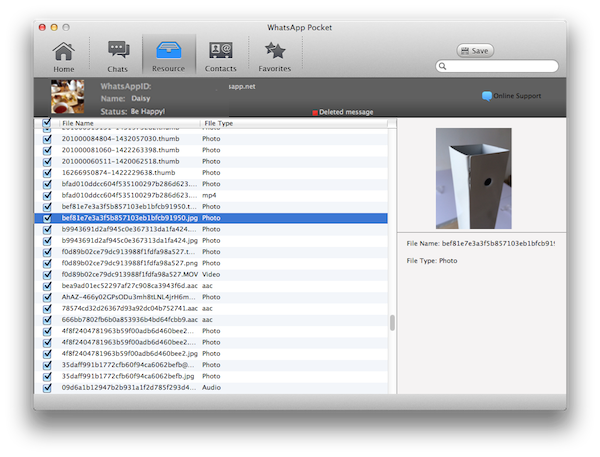Click the File Name text in preview panel
Screen dimensions: 600x457
481,243
